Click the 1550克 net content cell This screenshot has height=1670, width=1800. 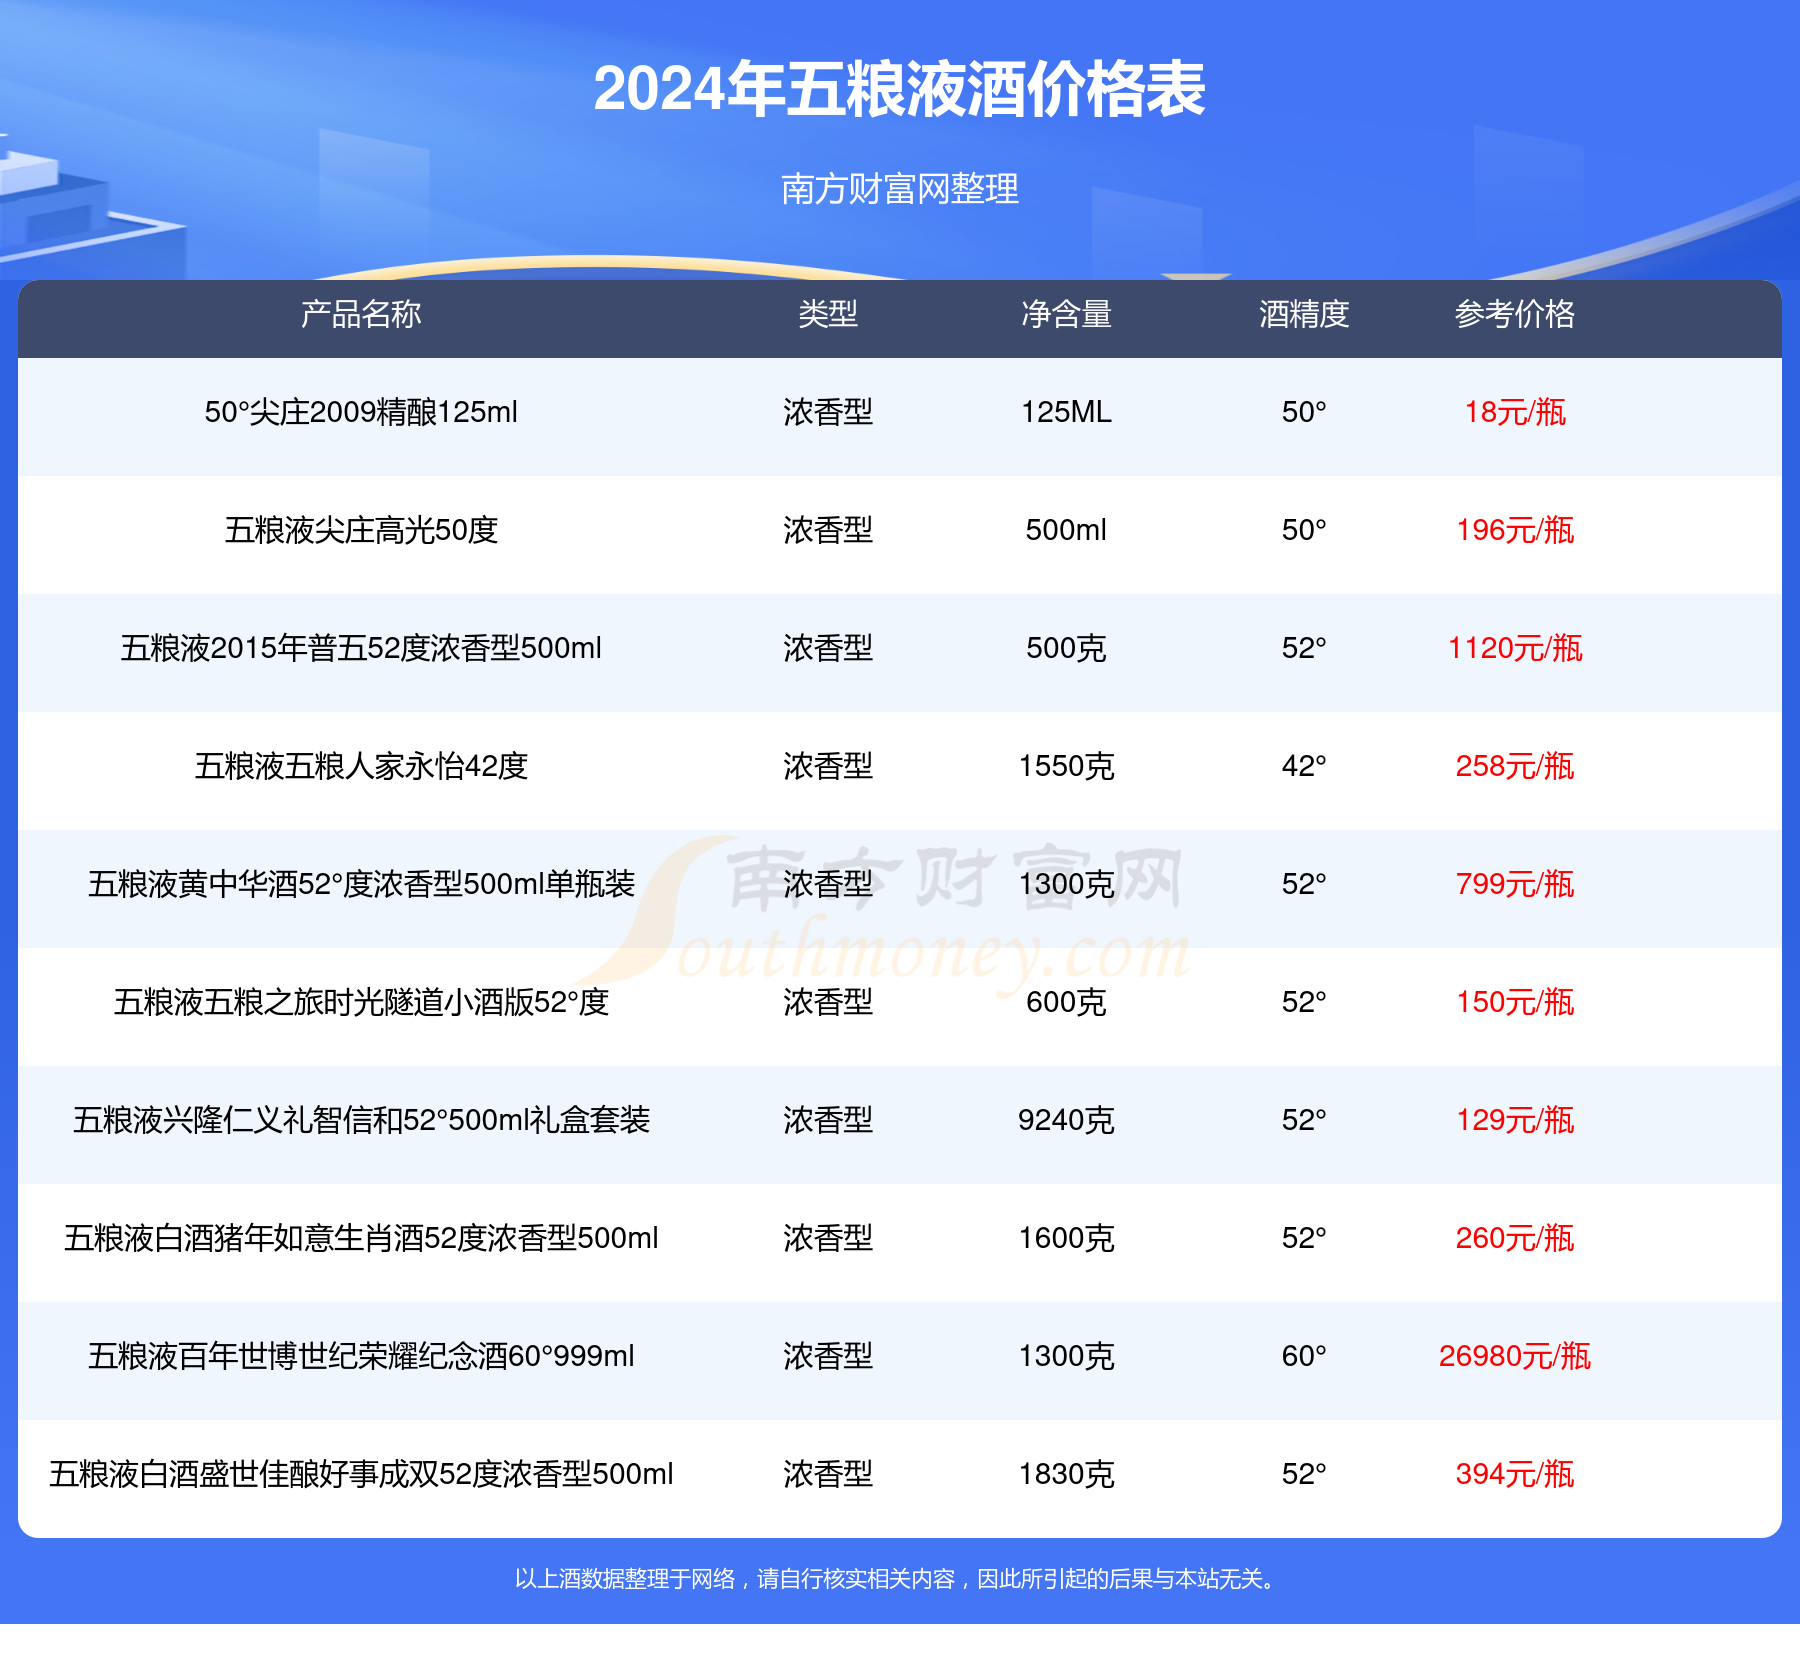1066,766
